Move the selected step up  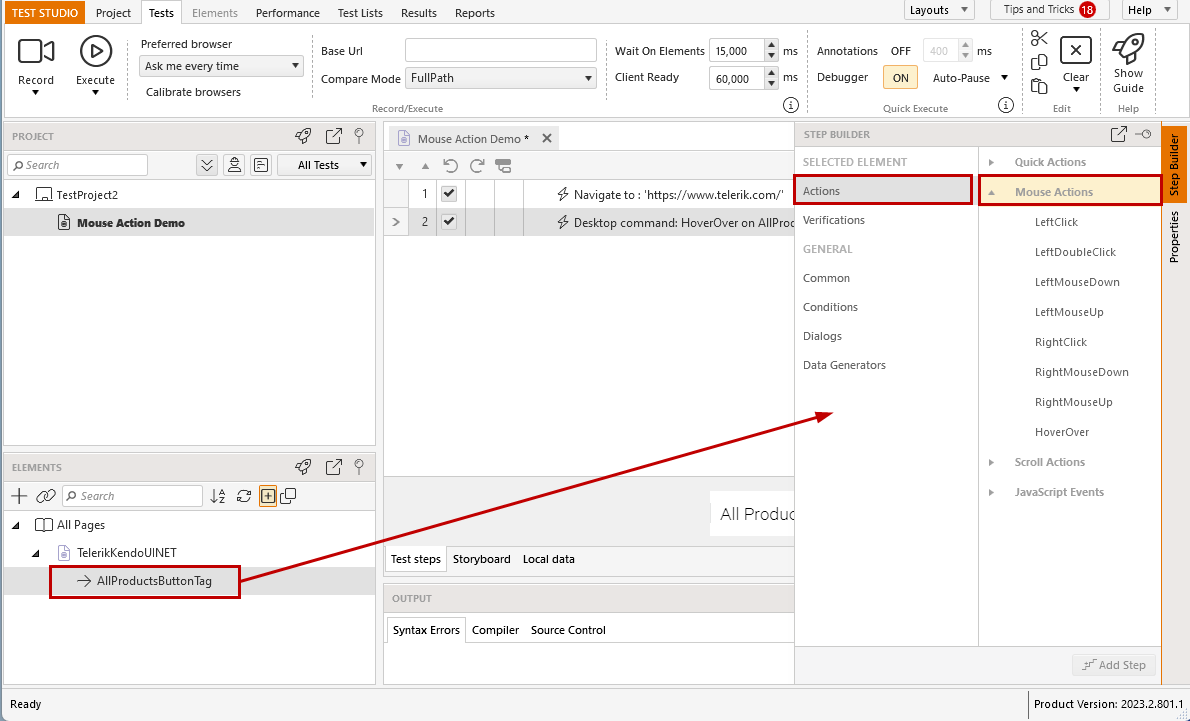click(425, 166)
